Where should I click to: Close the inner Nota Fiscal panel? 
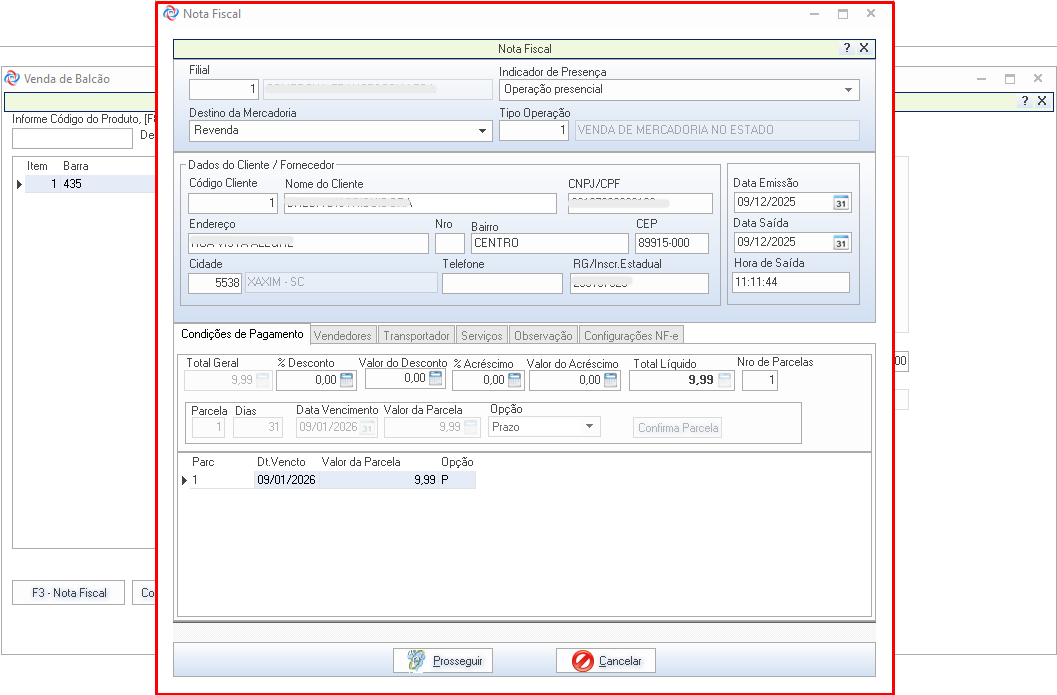pyautogui.click(x=864, y=48)
